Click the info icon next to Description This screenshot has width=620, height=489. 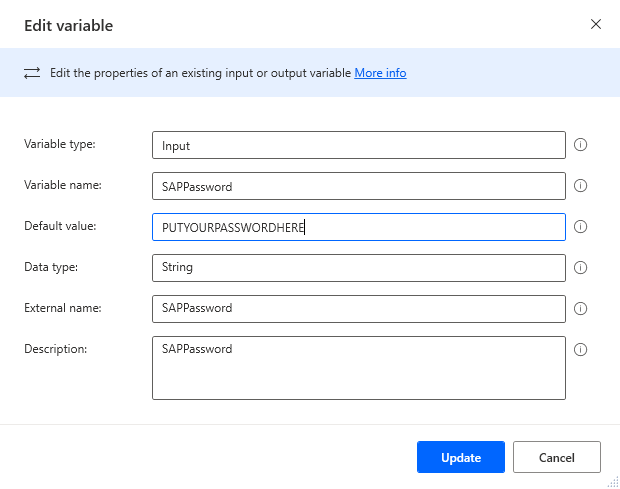(581, 350)
